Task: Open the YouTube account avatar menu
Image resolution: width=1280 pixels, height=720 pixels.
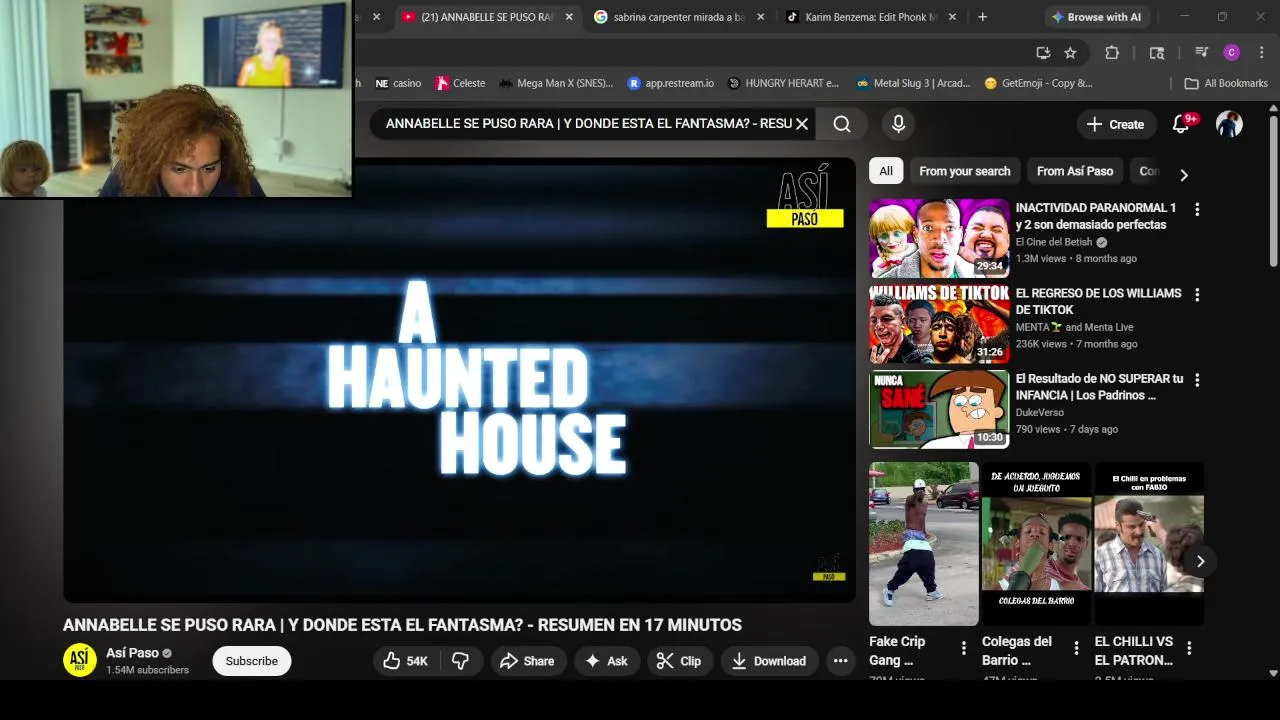Action: point(1229,124)
